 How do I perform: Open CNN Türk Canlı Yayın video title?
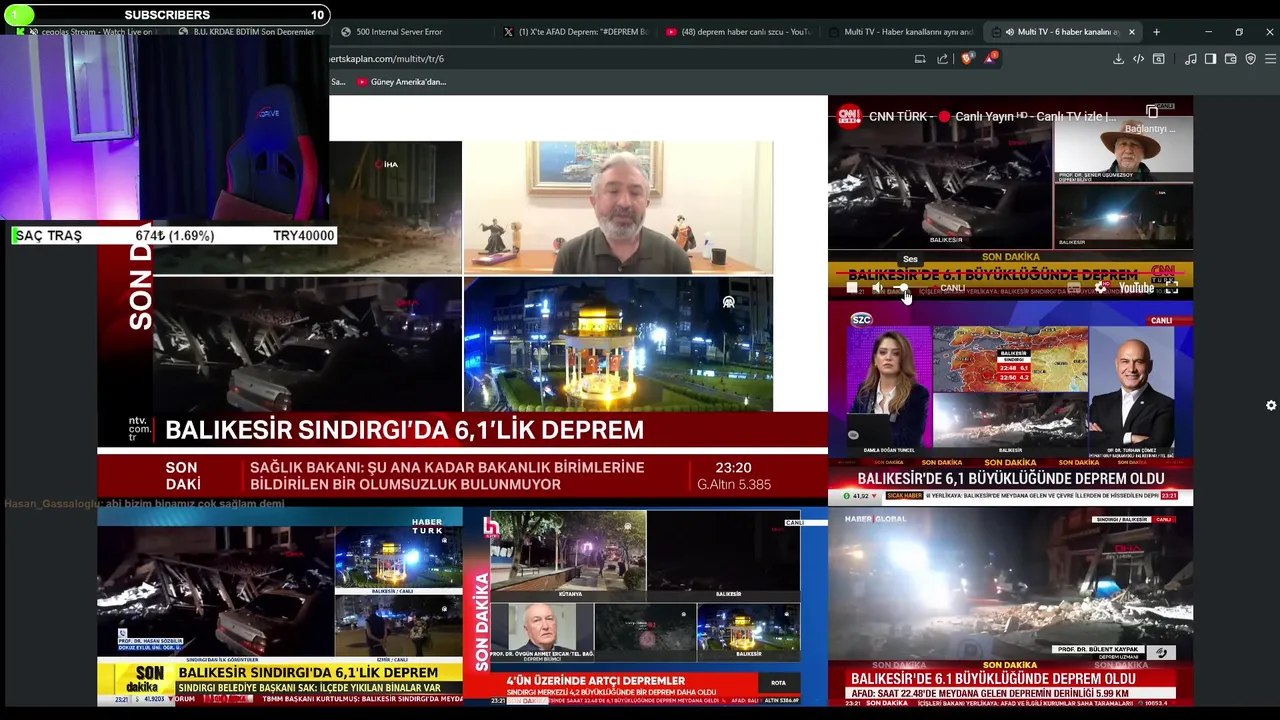tap(992, 116)
